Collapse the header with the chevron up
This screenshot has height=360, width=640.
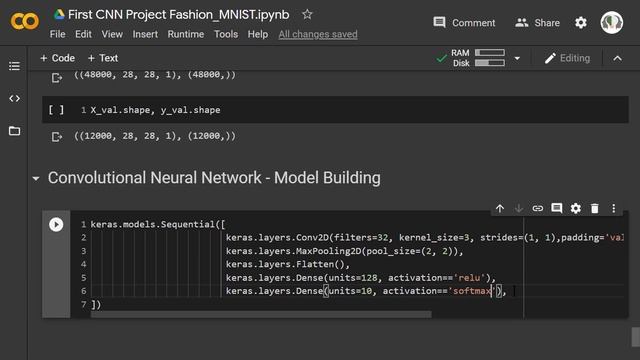click(618, 58)
